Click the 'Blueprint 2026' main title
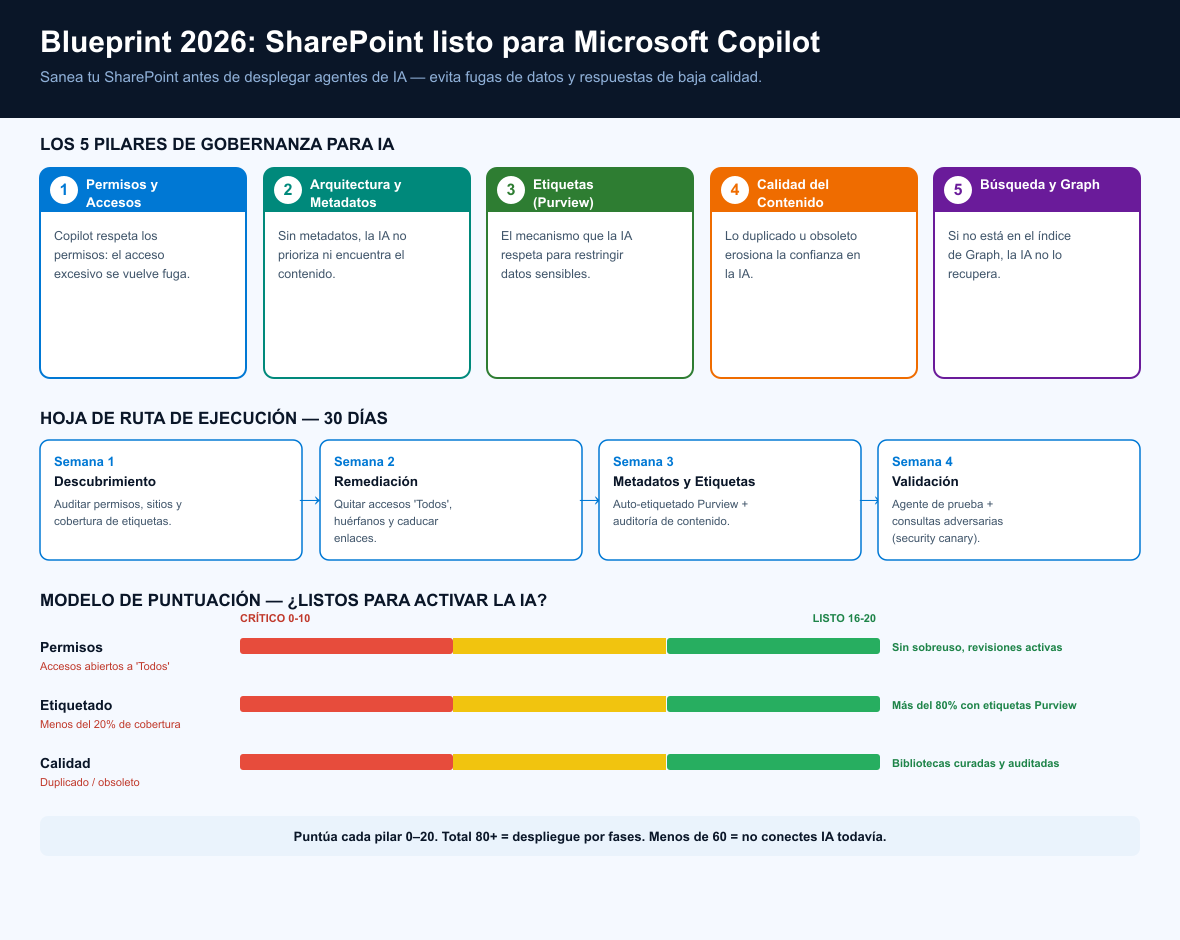Image resolution: width=1180 pixels, height=940 pixels. click(x=430, y=42)
